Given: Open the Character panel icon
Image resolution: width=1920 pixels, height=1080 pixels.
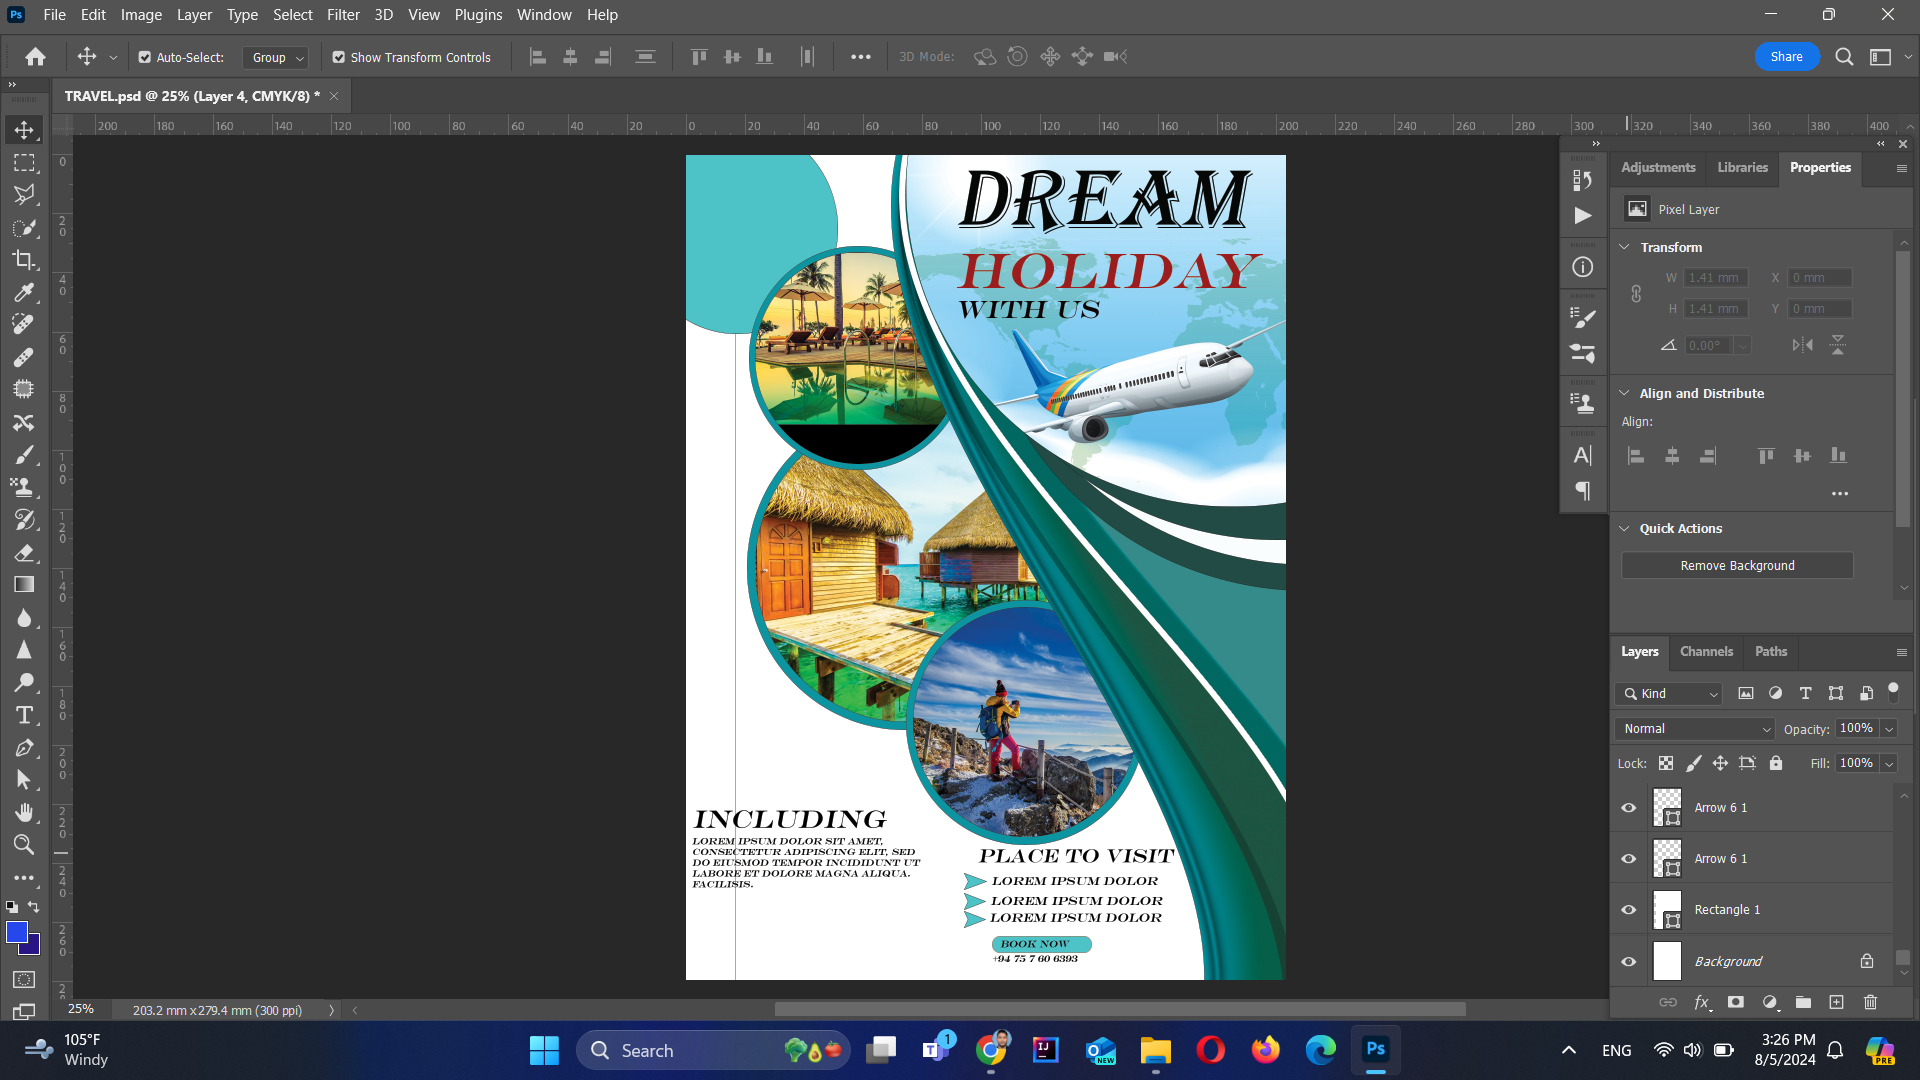Looking at the screenshot, I should pyautogui.click(x=1582, y=456).
